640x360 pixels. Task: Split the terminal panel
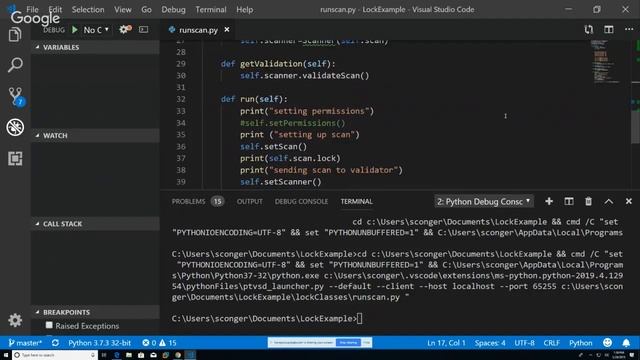pyautogui.click(x=569, y=201)
